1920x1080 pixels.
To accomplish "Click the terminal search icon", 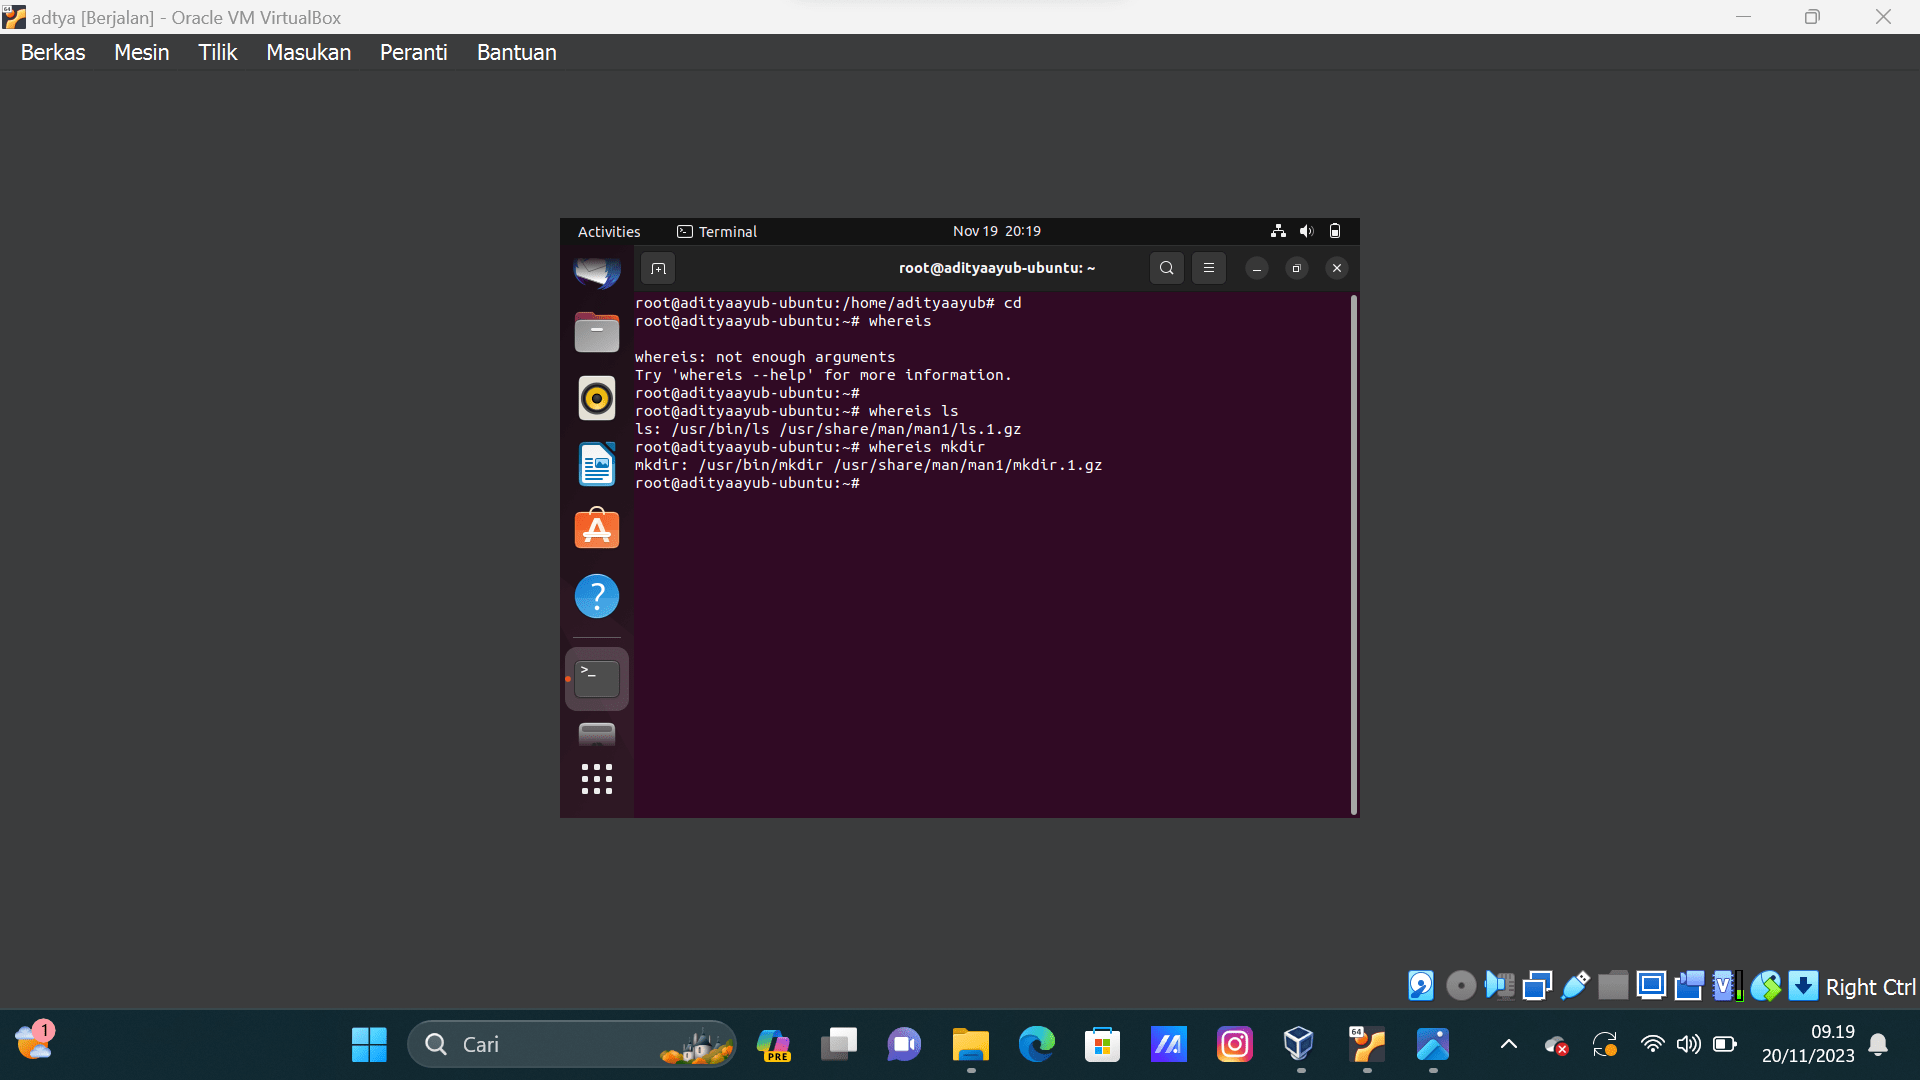I will coord(1166,268).
